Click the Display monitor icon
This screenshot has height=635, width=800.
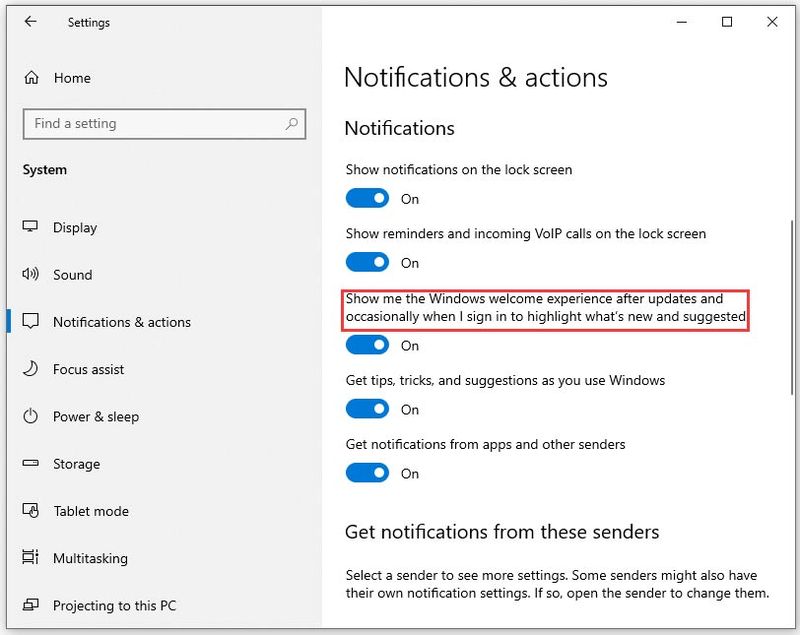[x=30, y=226]
